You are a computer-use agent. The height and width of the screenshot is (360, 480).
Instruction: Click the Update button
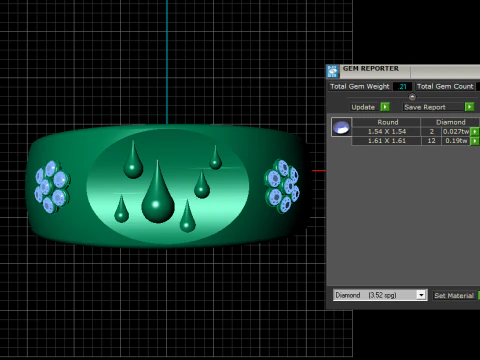coord(363,107)
